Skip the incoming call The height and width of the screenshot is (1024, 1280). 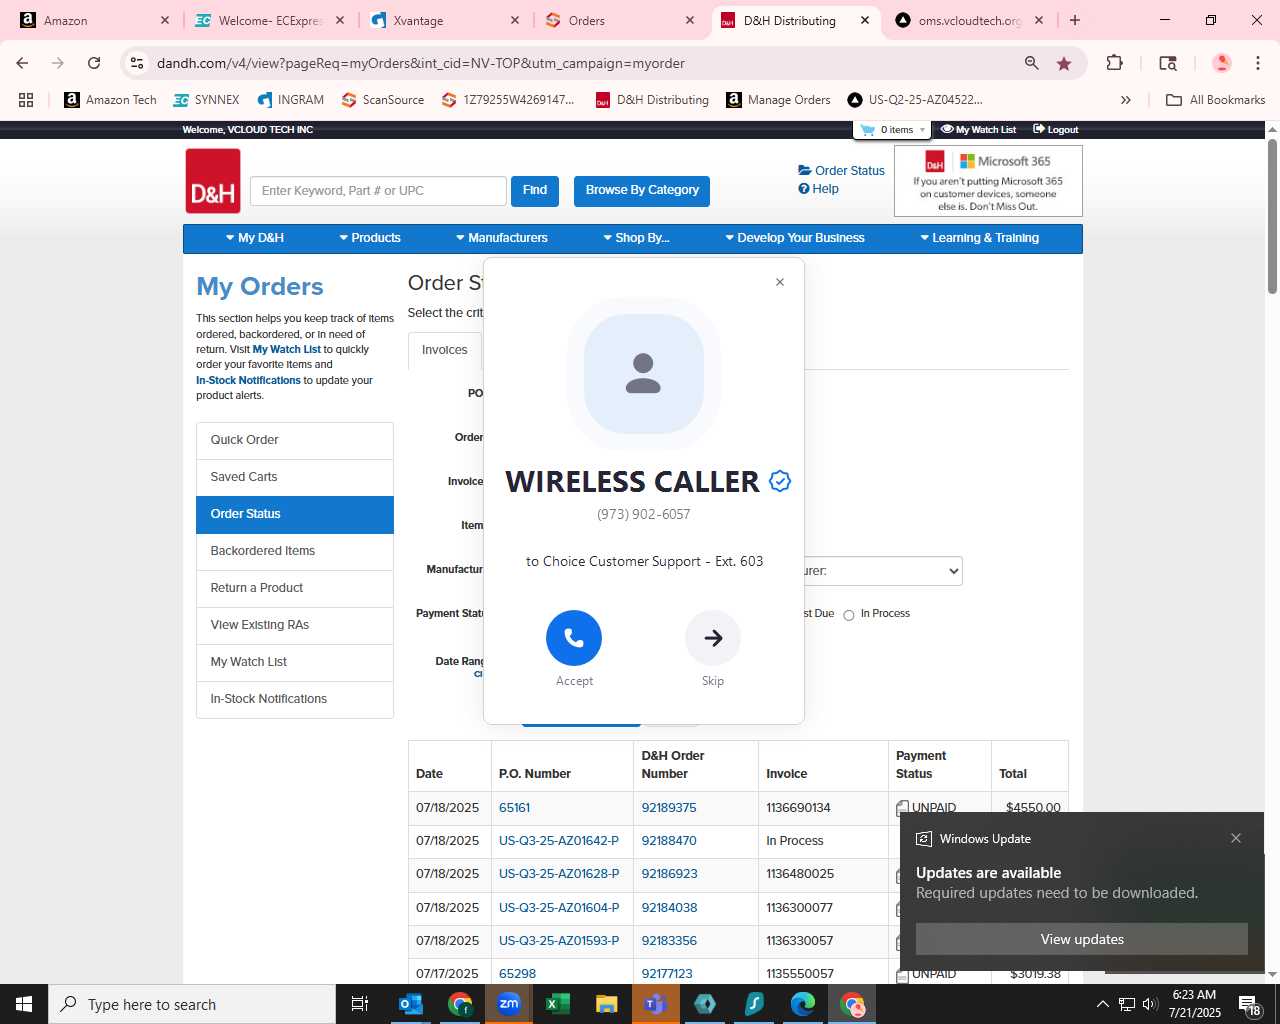pos(713,638)
